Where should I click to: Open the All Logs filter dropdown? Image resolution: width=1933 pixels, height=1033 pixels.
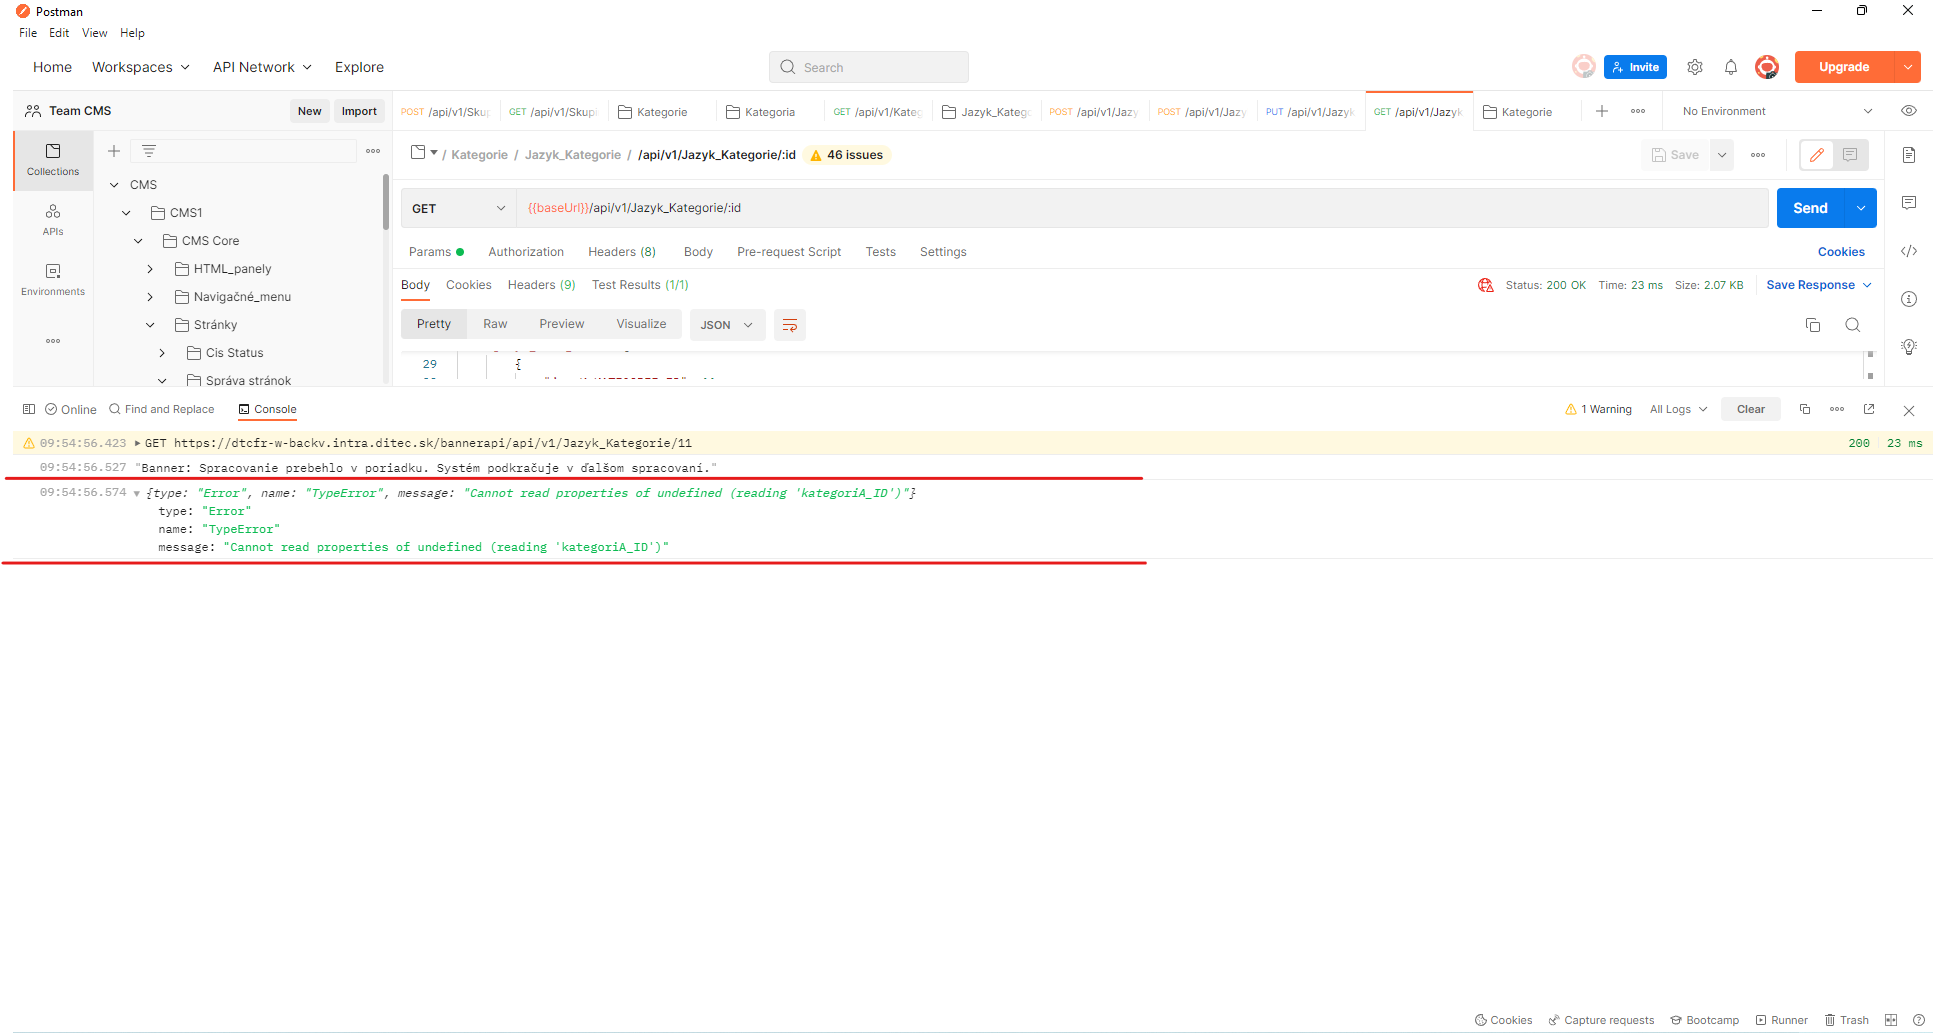pos(1677,409)
